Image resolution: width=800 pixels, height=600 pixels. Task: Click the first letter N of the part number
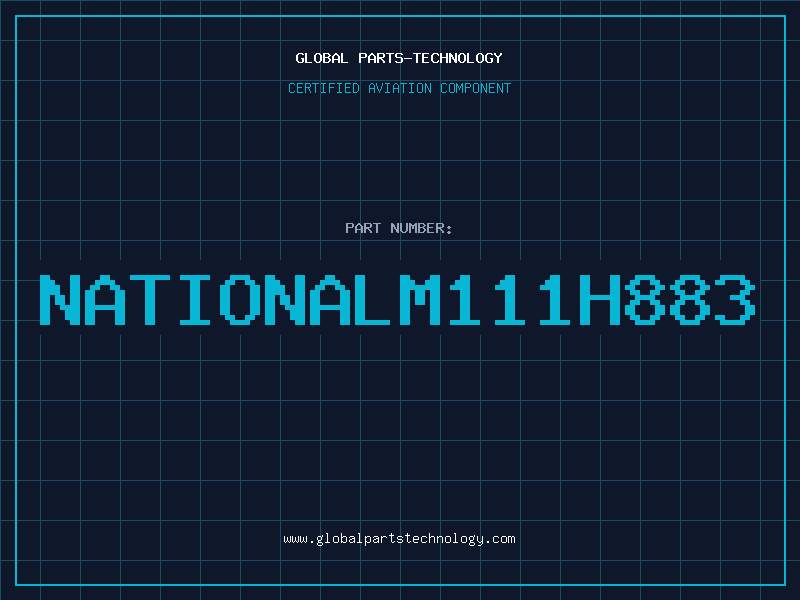58,300
